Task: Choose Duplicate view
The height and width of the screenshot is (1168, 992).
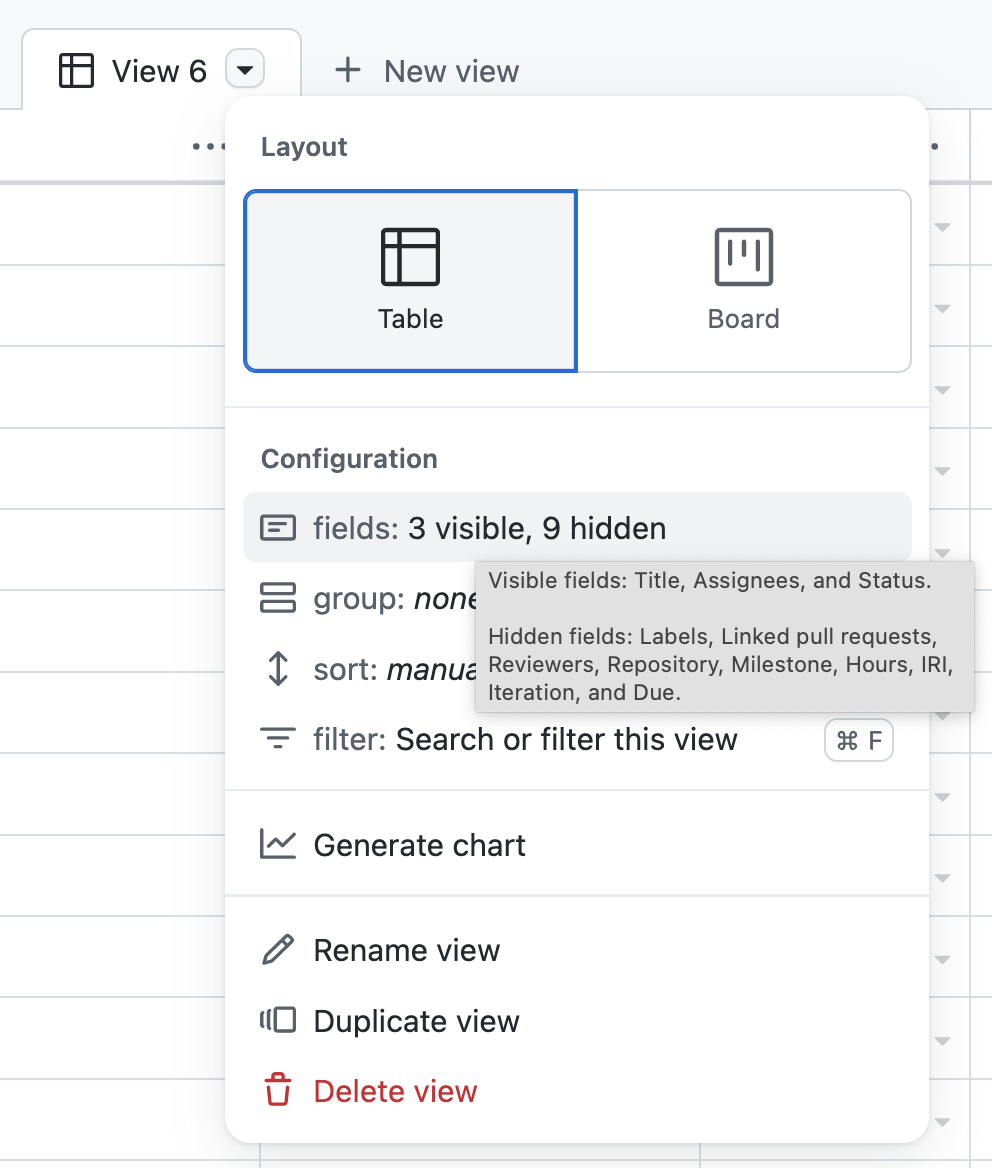Action: 577,1021
